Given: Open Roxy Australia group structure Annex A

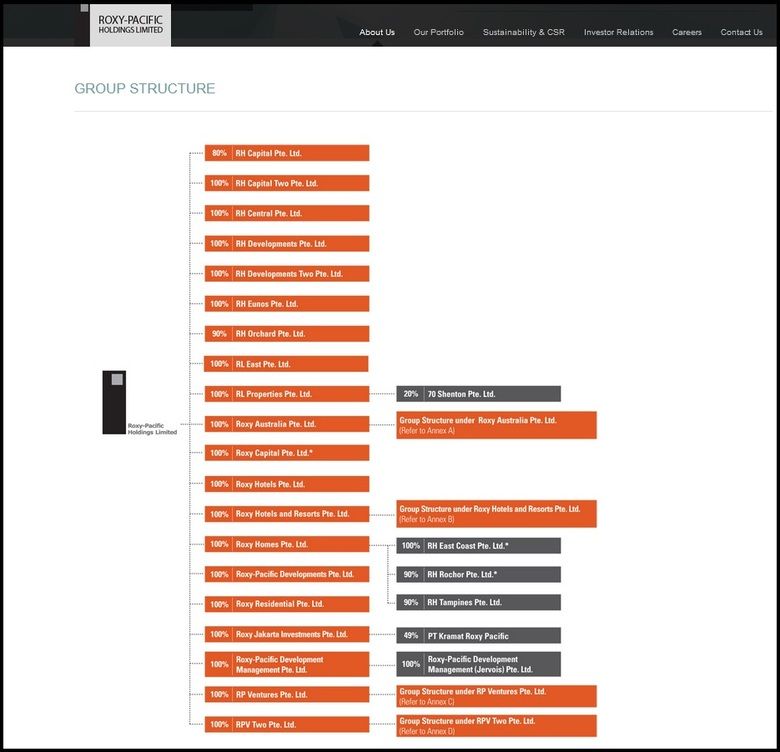Looking at the screenshot, I should [496, 425].
